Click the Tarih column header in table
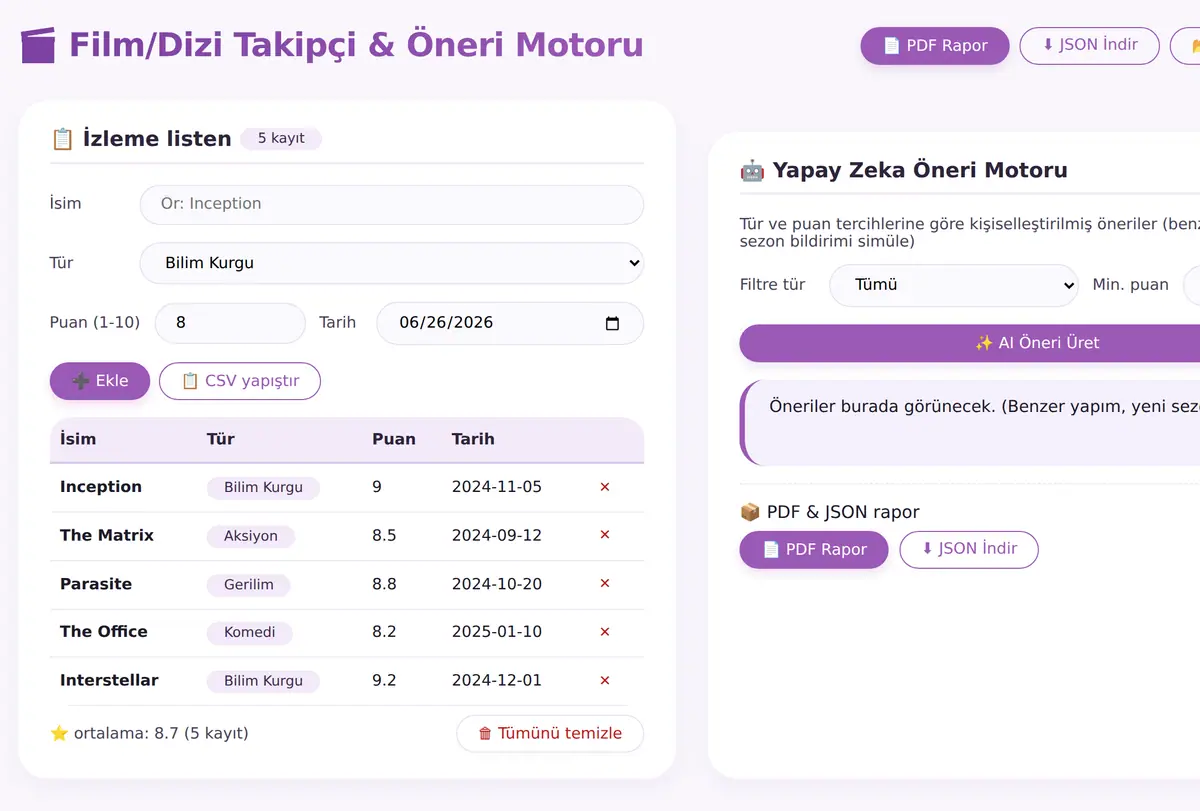Image resolution: width=1200 pixels, height=811 pixels. (473, 439)
